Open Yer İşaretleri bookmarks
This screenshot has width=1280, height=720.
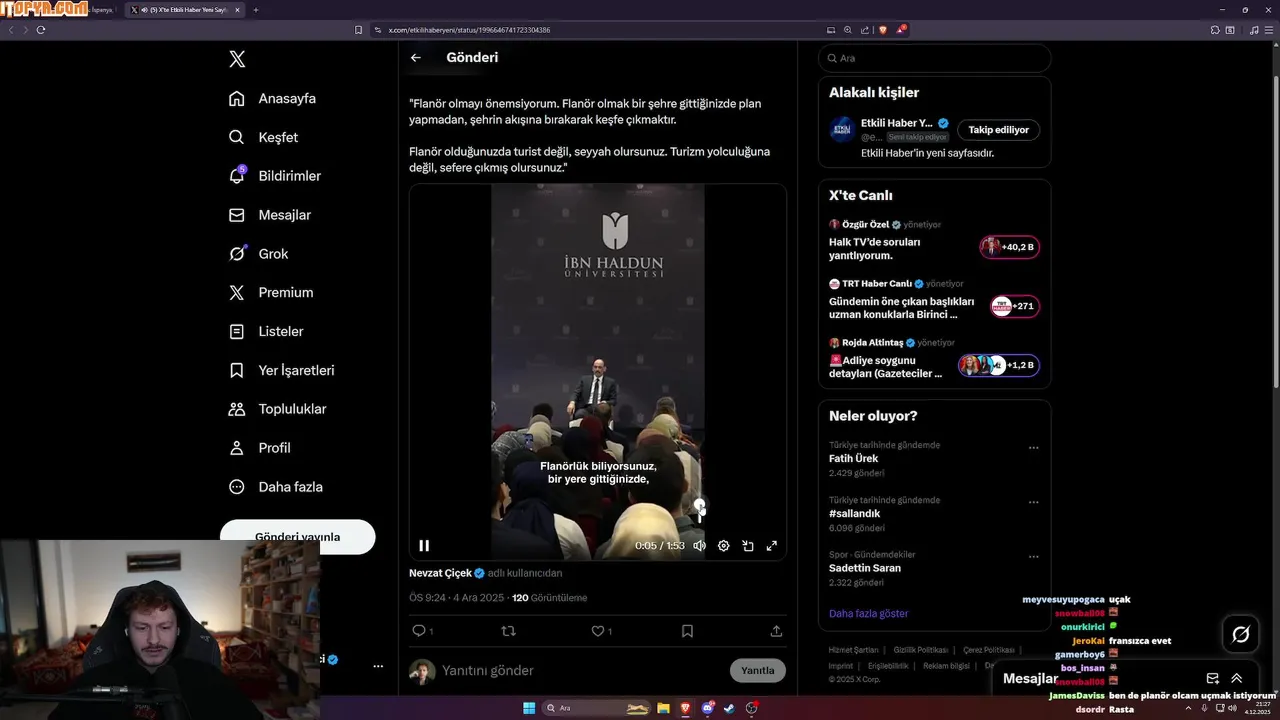tap(282, 370)
